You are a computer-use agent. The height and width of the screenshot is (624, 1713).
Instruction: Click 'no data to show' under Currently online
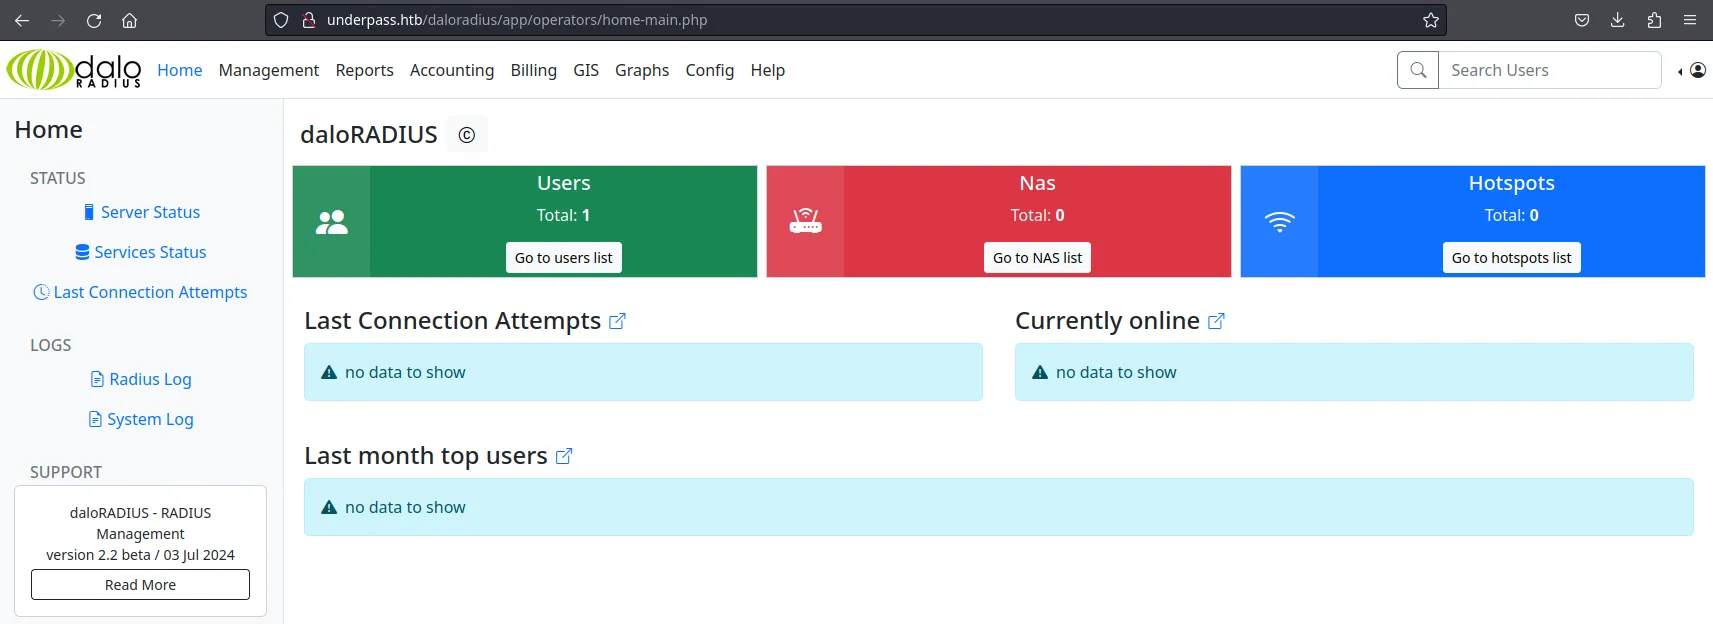pos(1116,372)
